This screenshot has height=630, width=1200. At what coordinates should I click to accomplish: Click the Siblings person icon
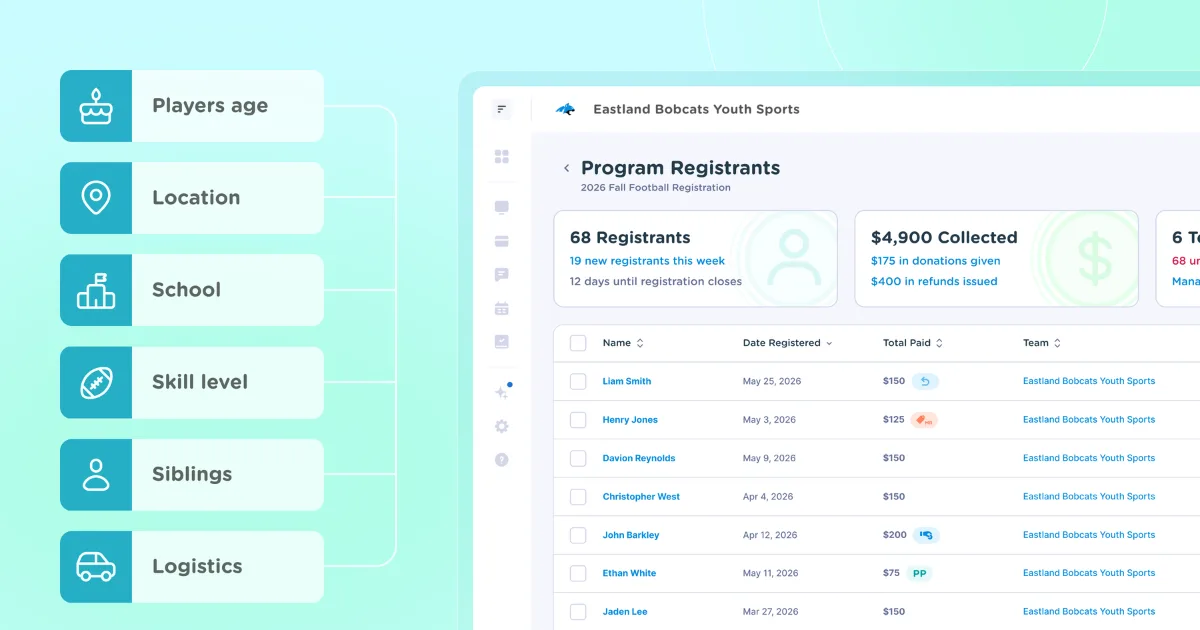(x=96, y=474)
